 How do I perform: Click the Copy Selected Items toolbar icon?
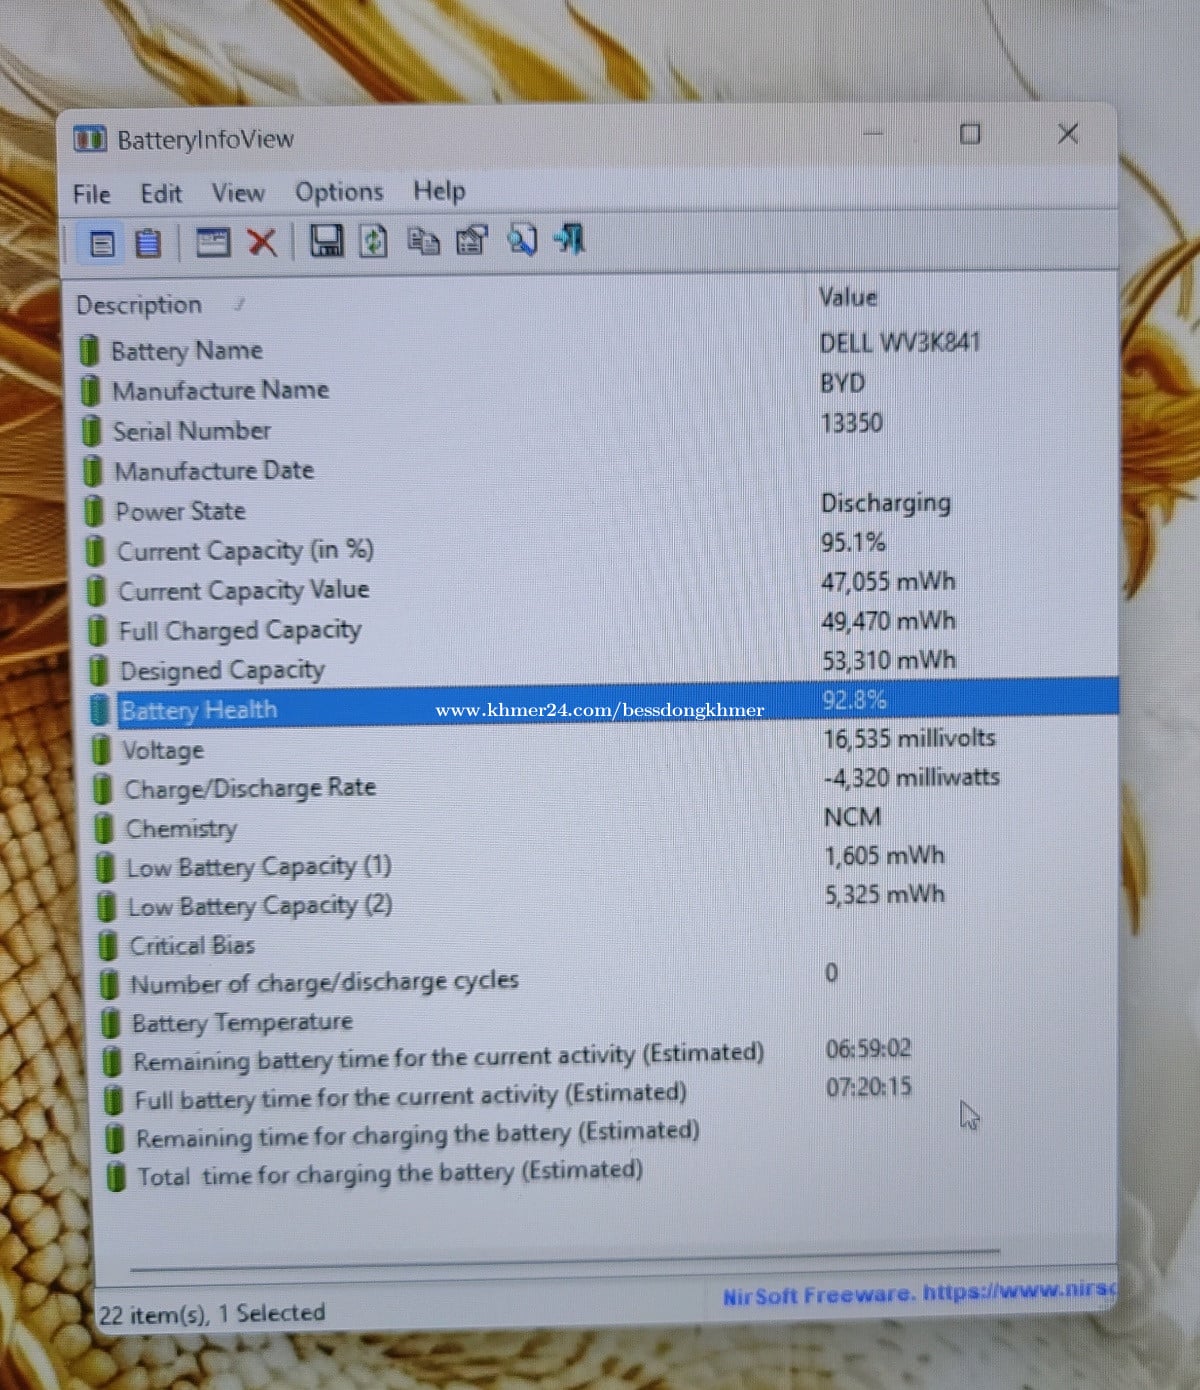(423, 241)
